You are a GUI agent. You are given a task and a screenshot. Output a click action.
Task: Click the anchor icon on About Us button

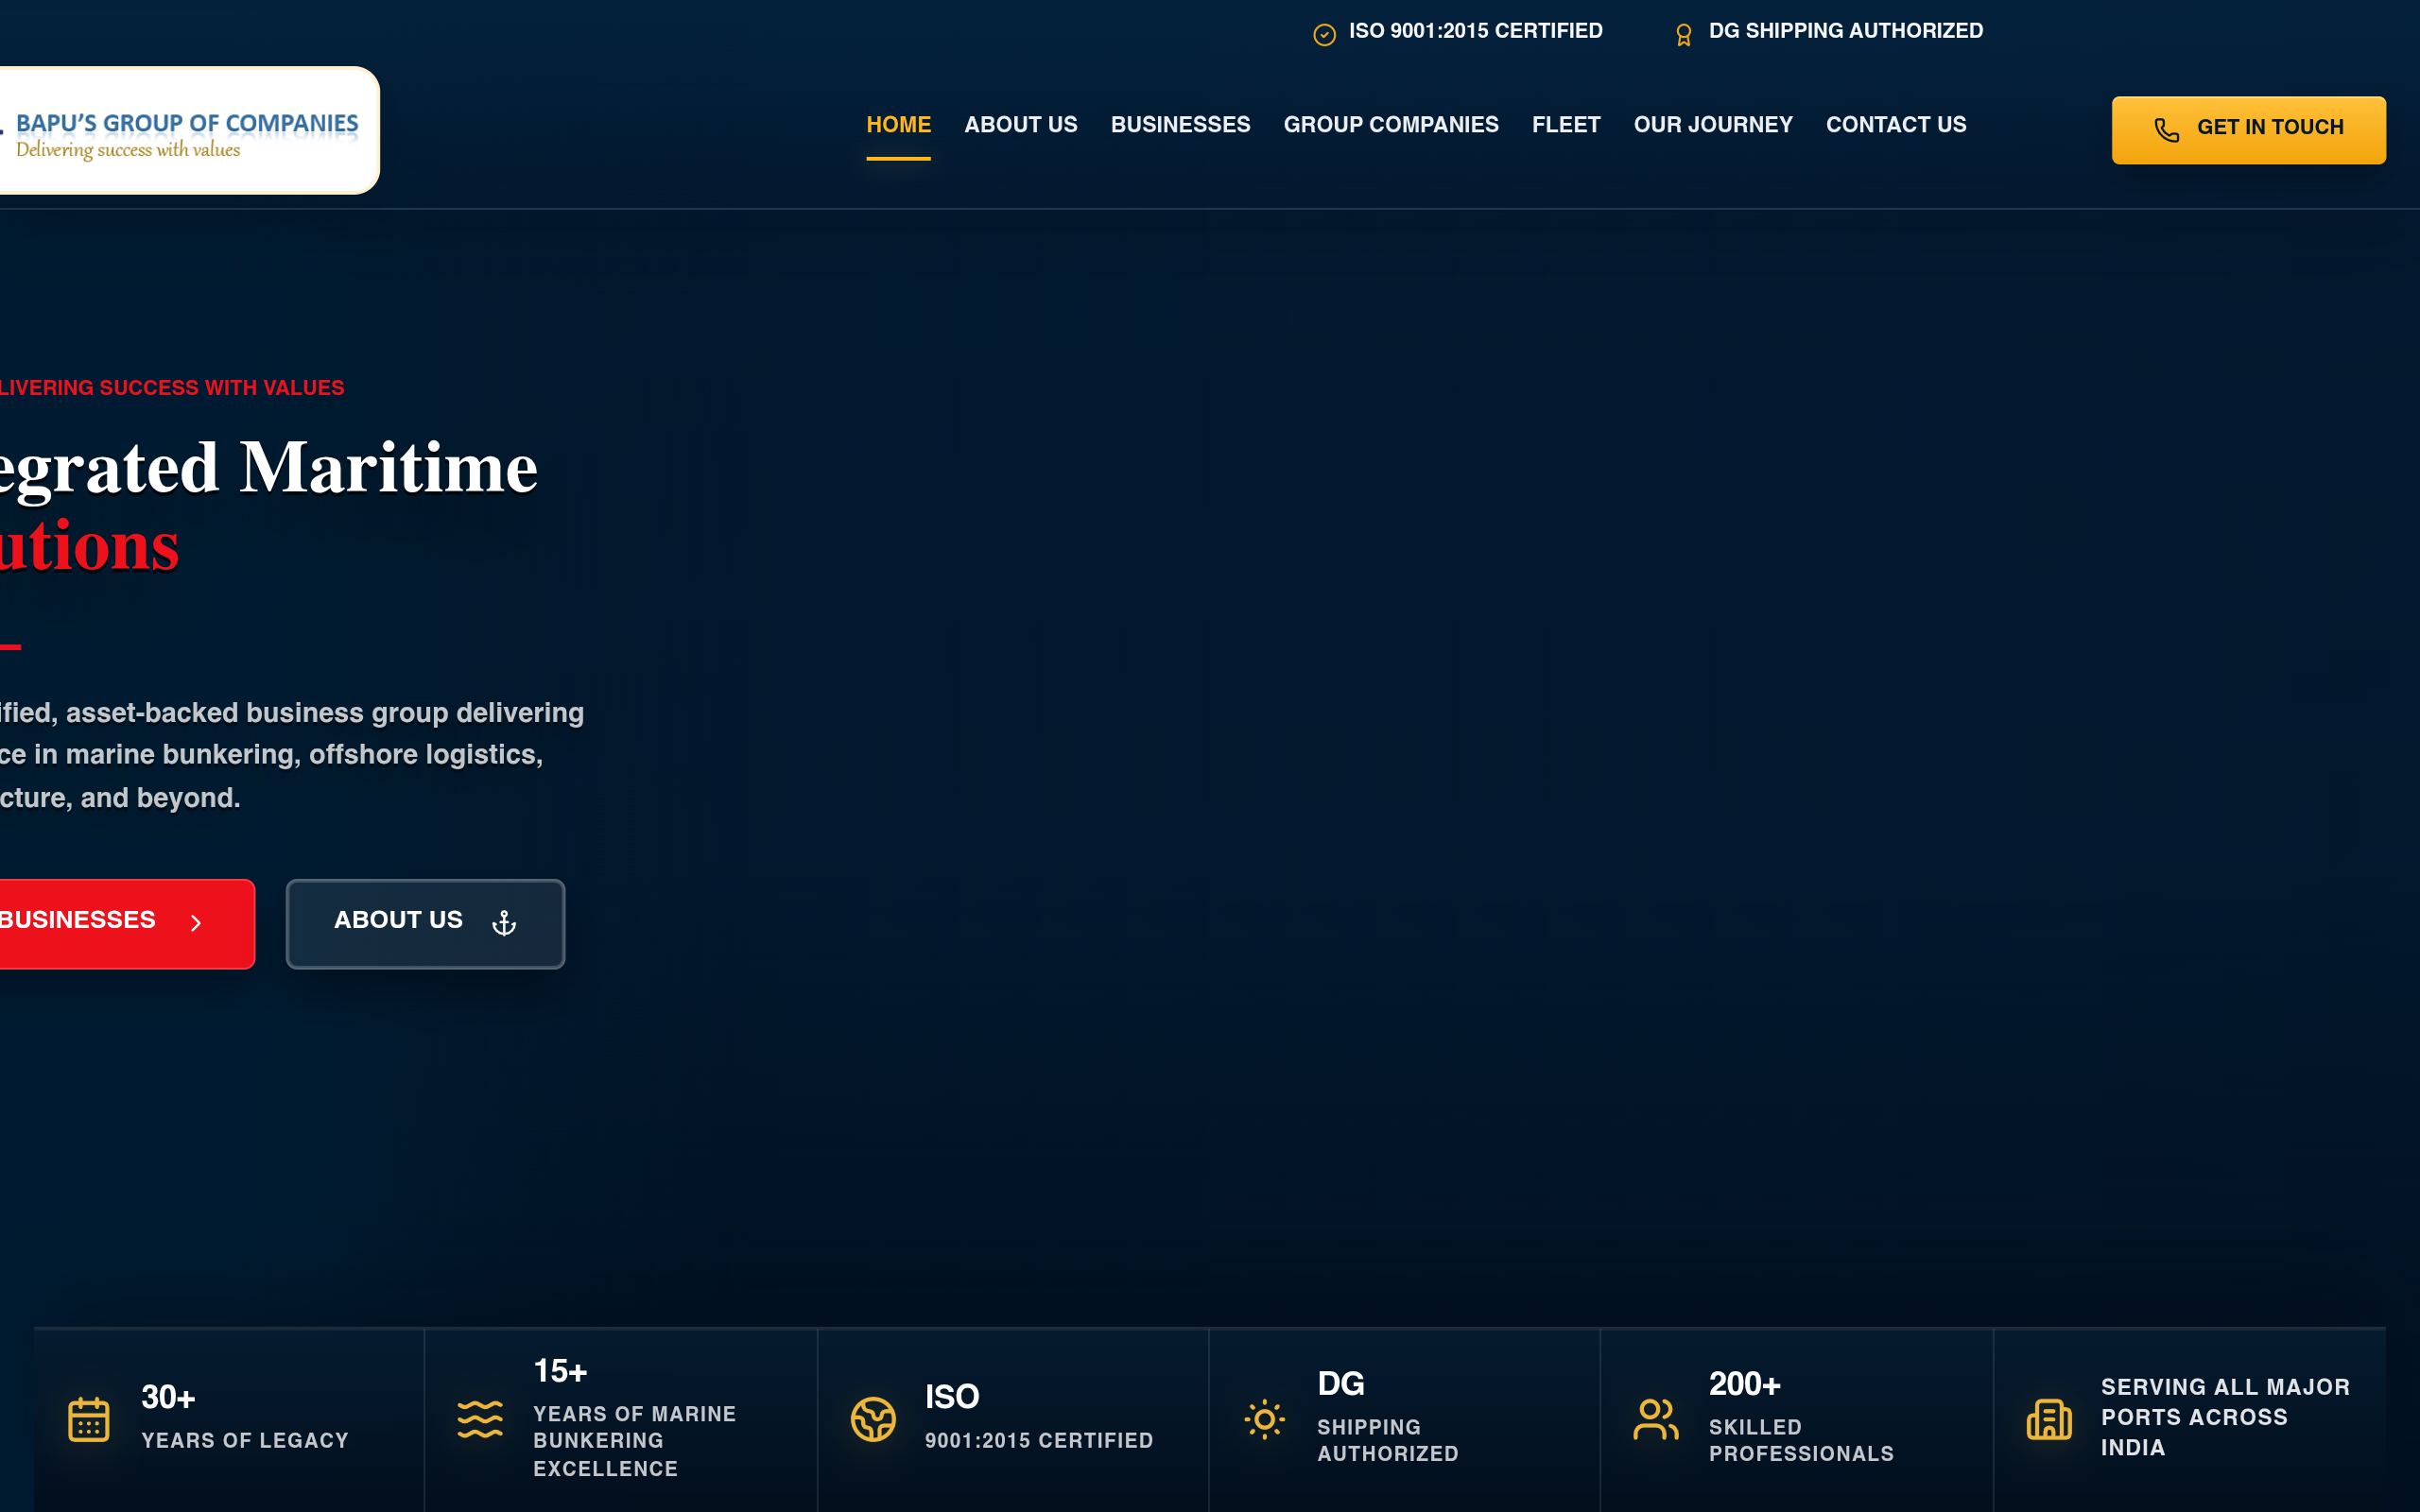[504, 923]
